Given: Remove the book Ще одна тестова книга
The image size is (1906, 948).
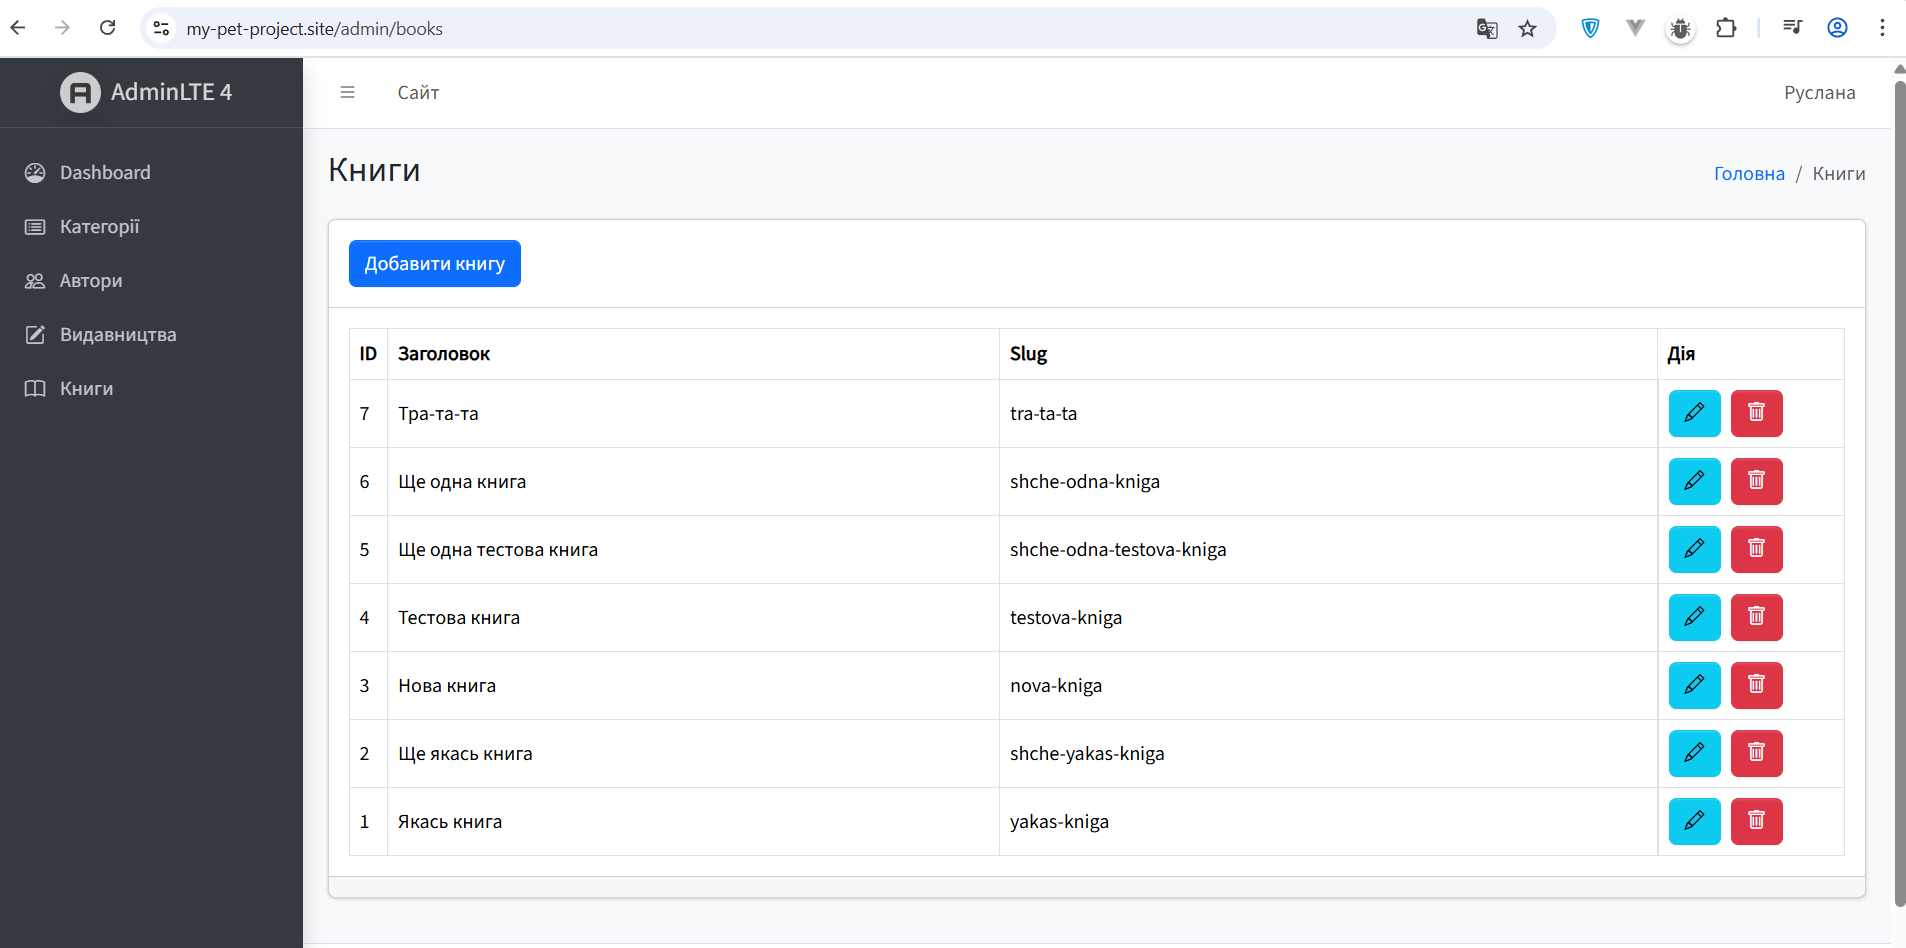Looking at the screenshot, I should pyautogui.click(x=1756, y=549).
